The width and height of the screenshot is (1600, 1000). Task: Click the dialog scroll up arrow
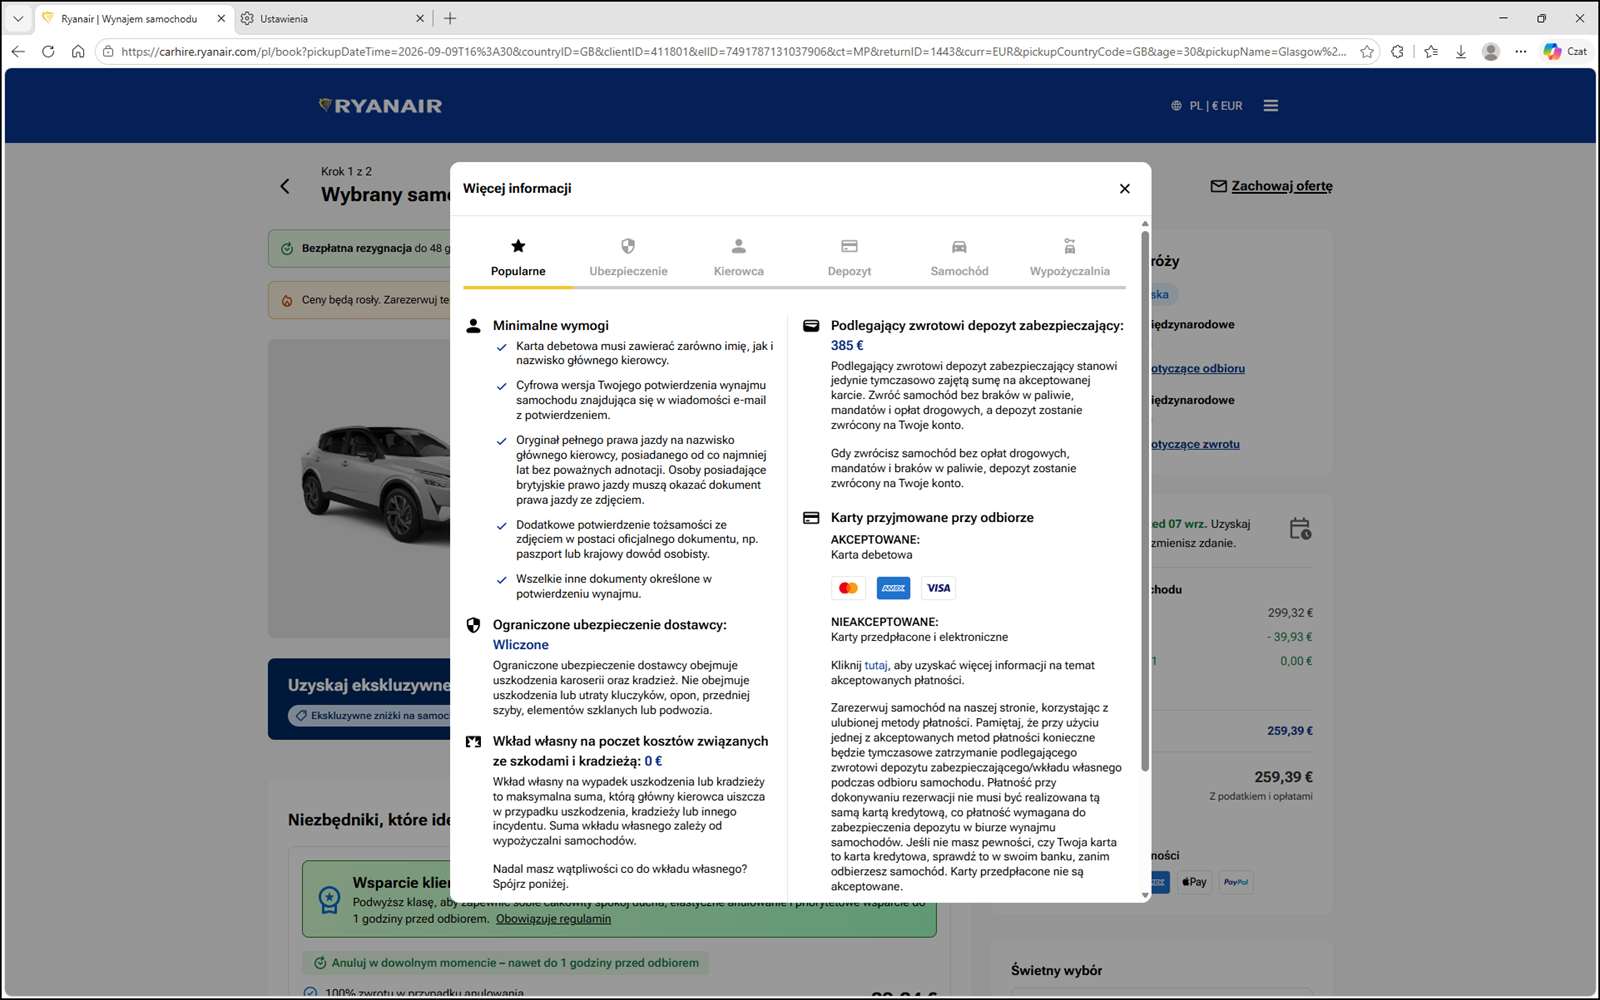pos(1145,224)
